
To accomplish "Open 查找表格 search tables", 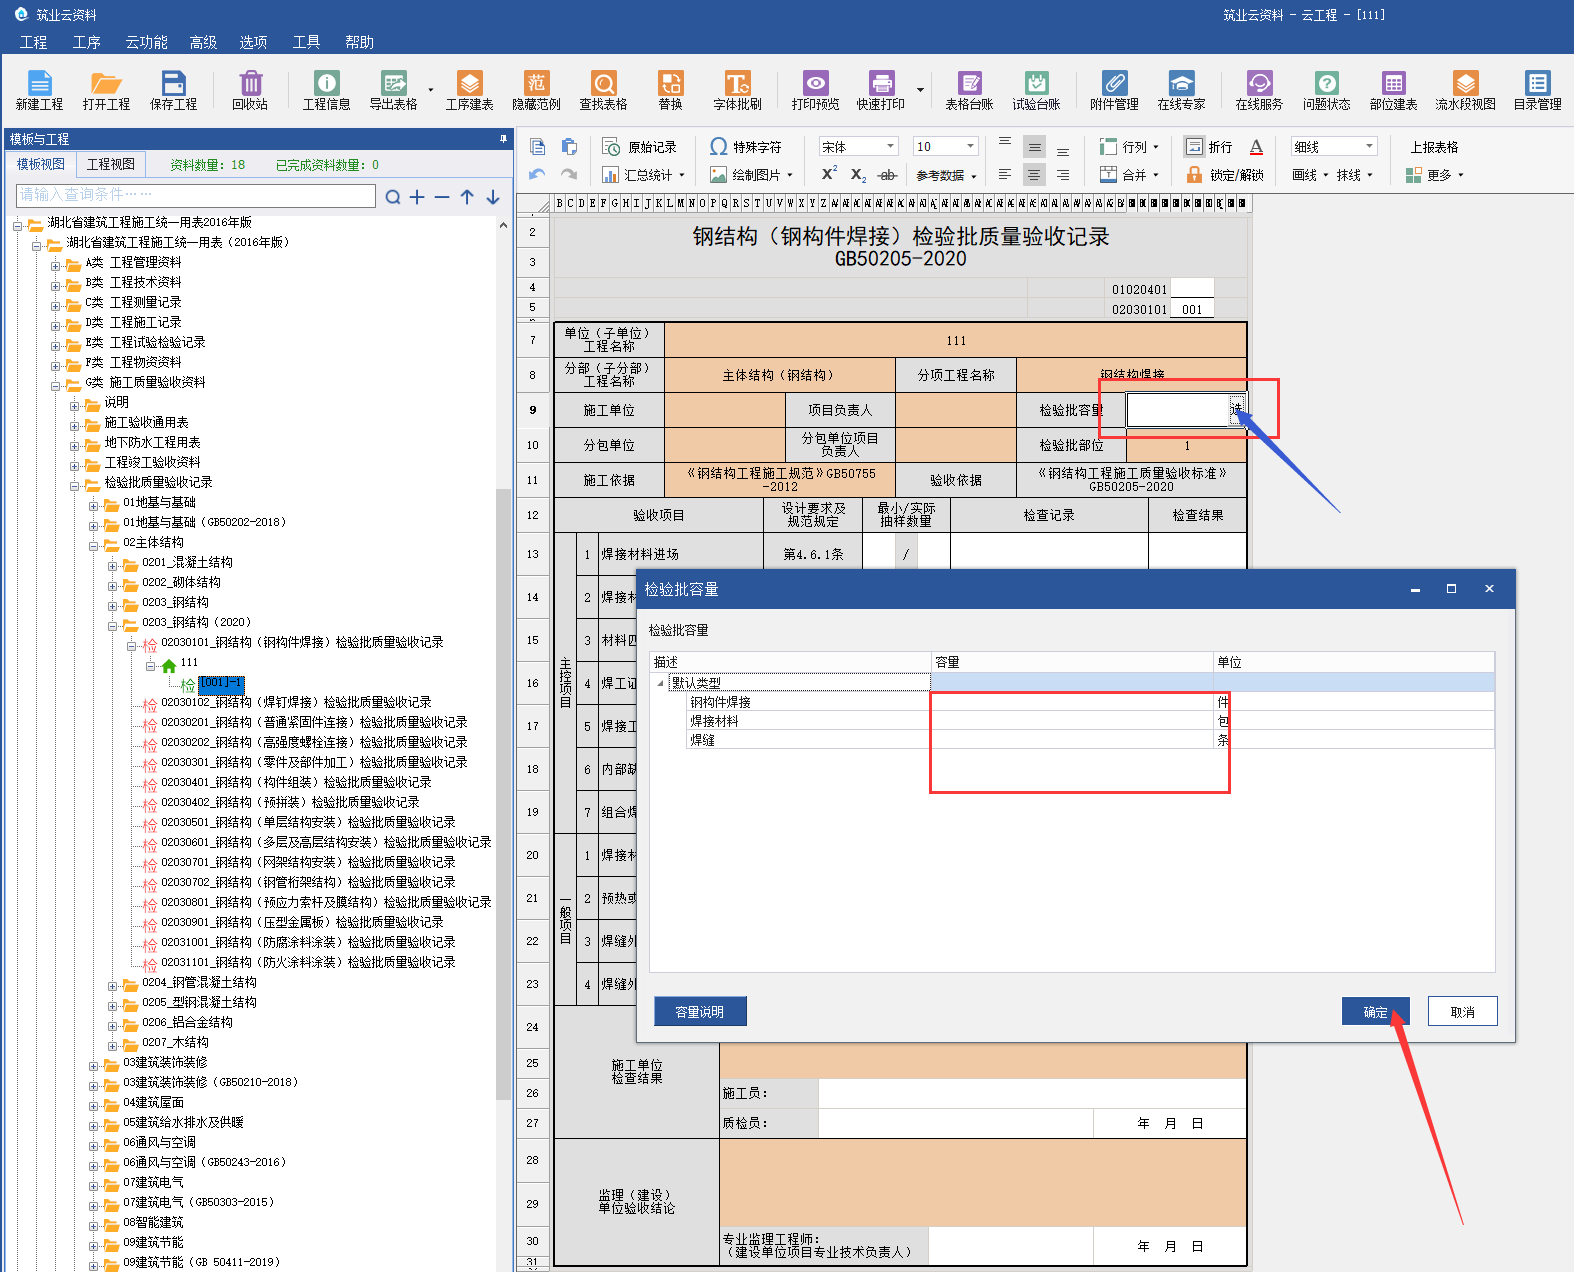I will [603, 90].
